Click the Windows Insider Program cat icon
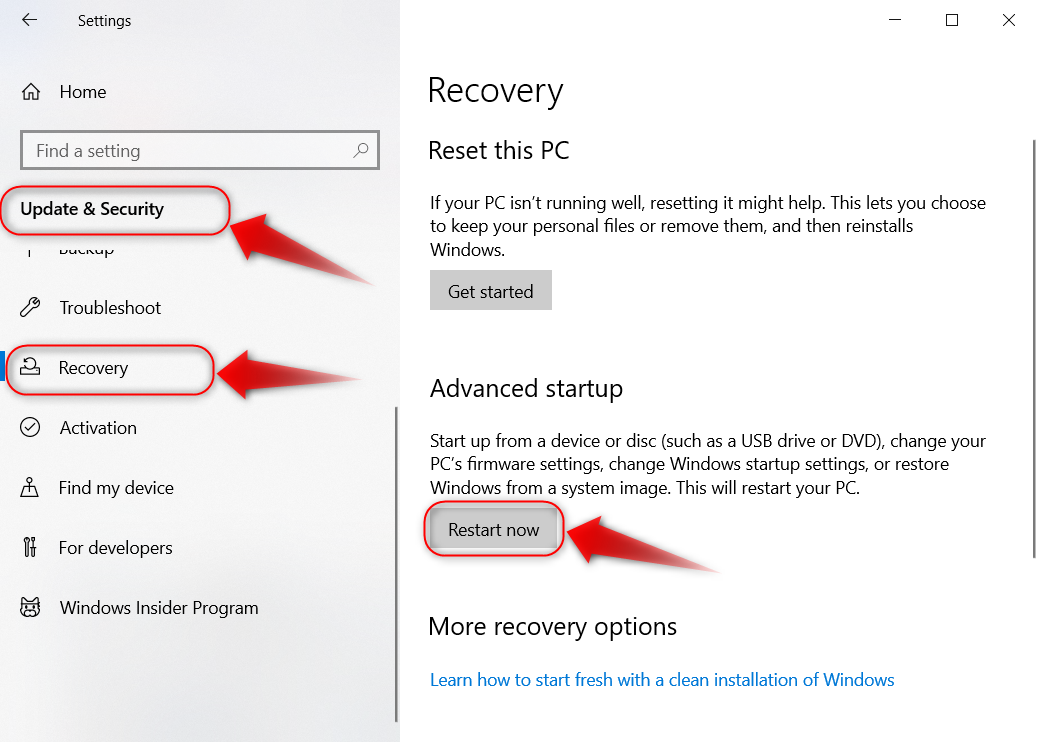Image resolution: width=1038 pixels, height=742 pixels. point(30,608)
